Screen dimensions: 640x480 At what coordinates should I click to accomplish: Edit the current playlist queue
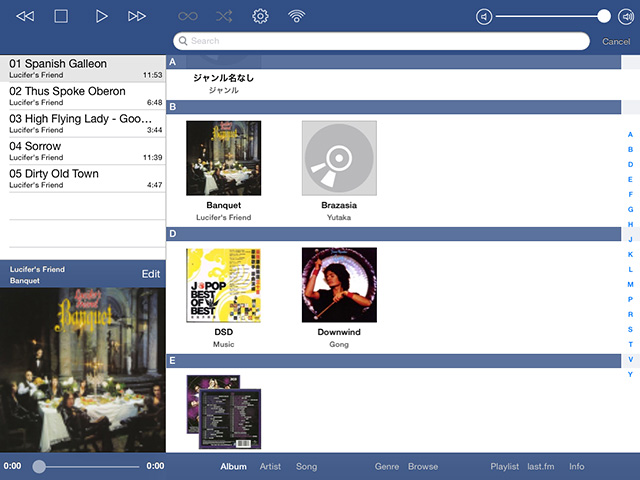click(x=151, y=274)
